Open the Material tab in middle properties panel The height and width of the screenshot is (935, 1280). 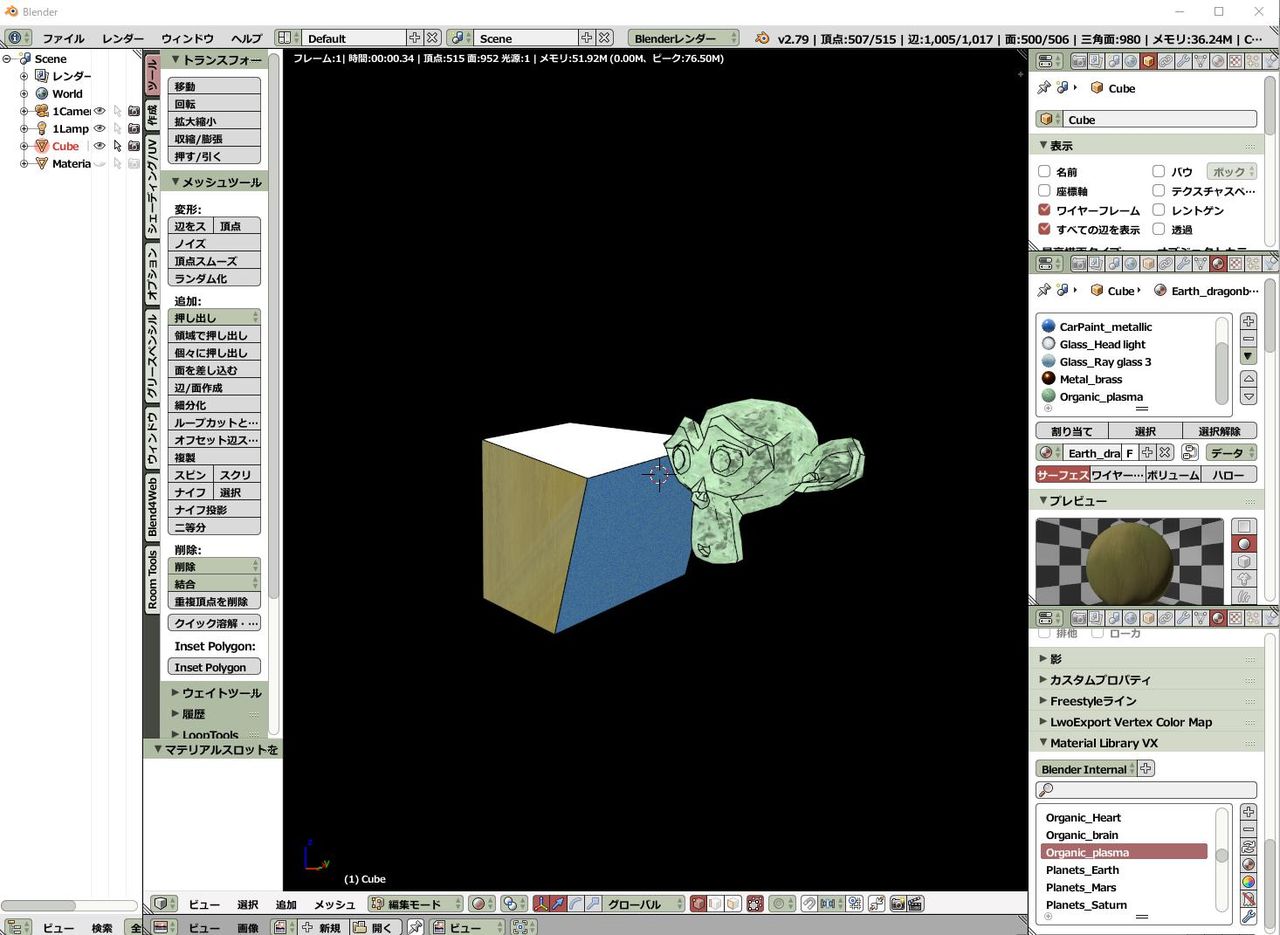[x=1217, y=264]
